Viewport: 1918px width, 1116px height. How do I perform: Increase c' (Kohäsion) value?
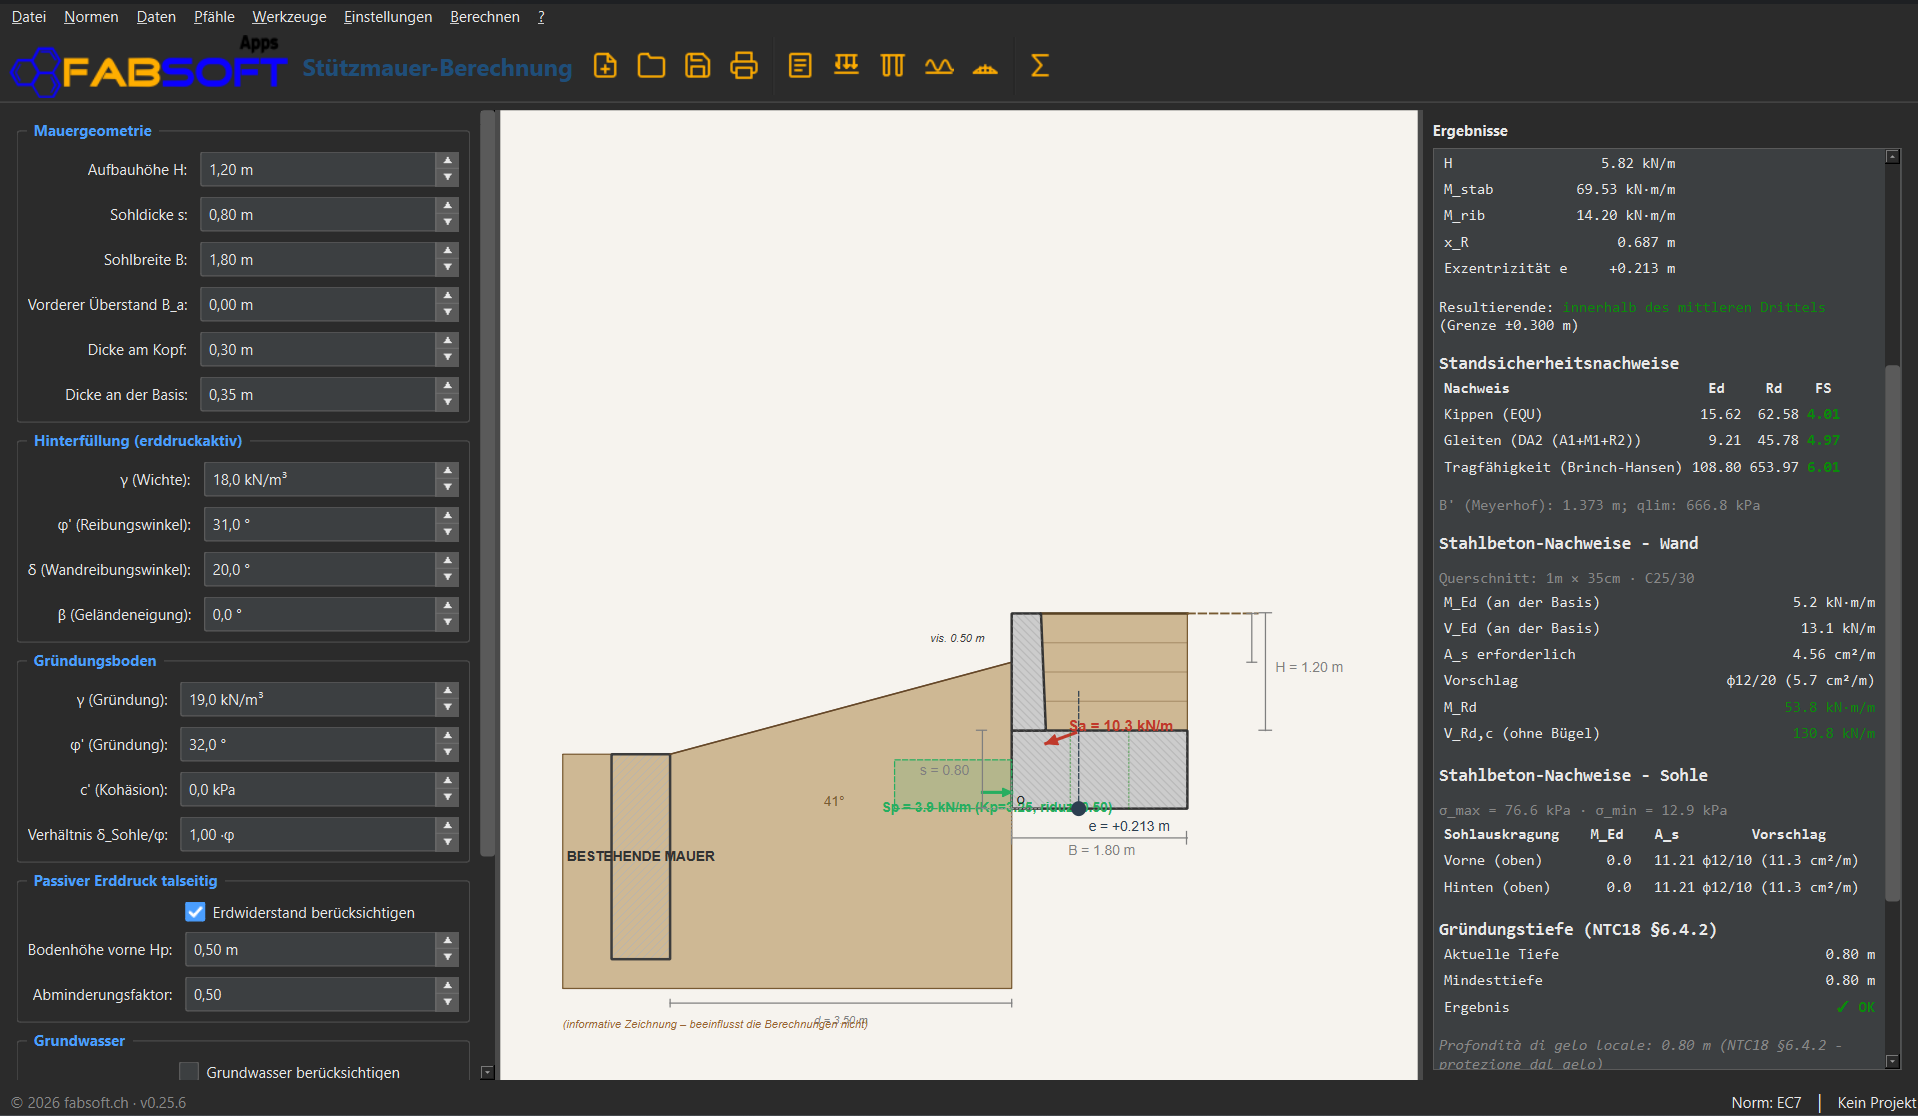(x=448, y=781)
